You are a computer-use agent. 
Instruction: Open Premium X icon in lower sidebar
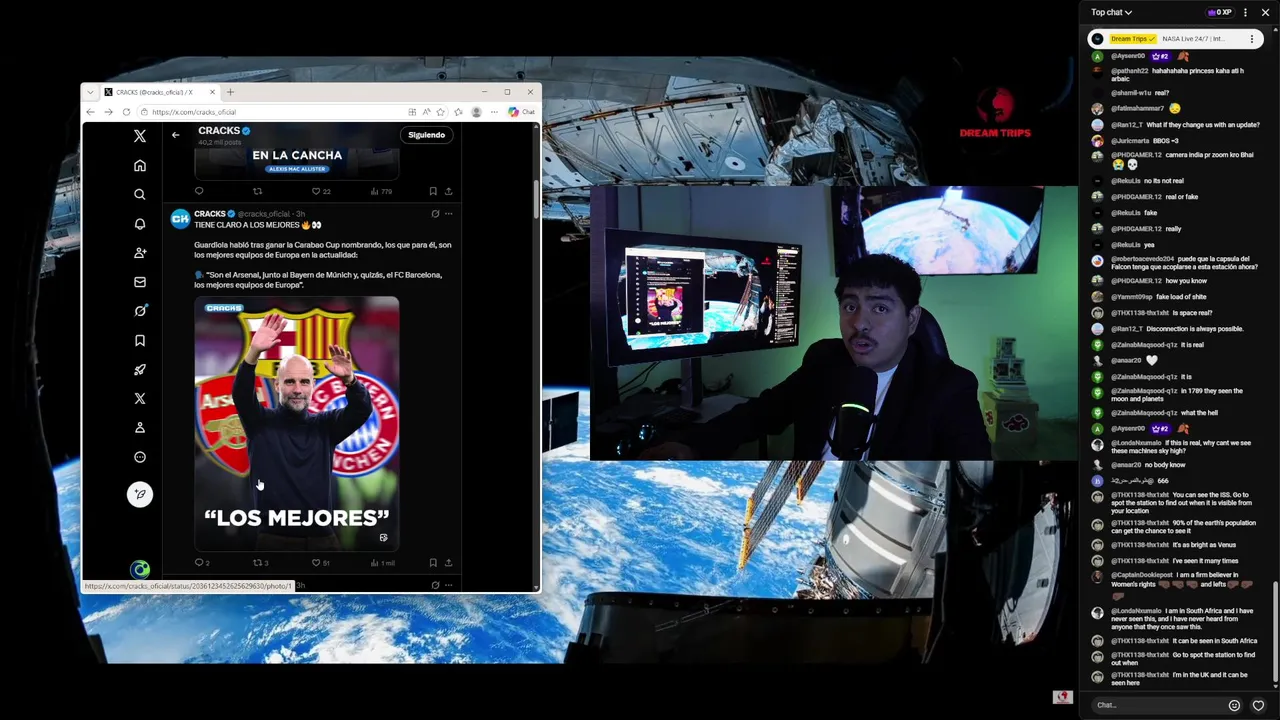click(140, 398)
